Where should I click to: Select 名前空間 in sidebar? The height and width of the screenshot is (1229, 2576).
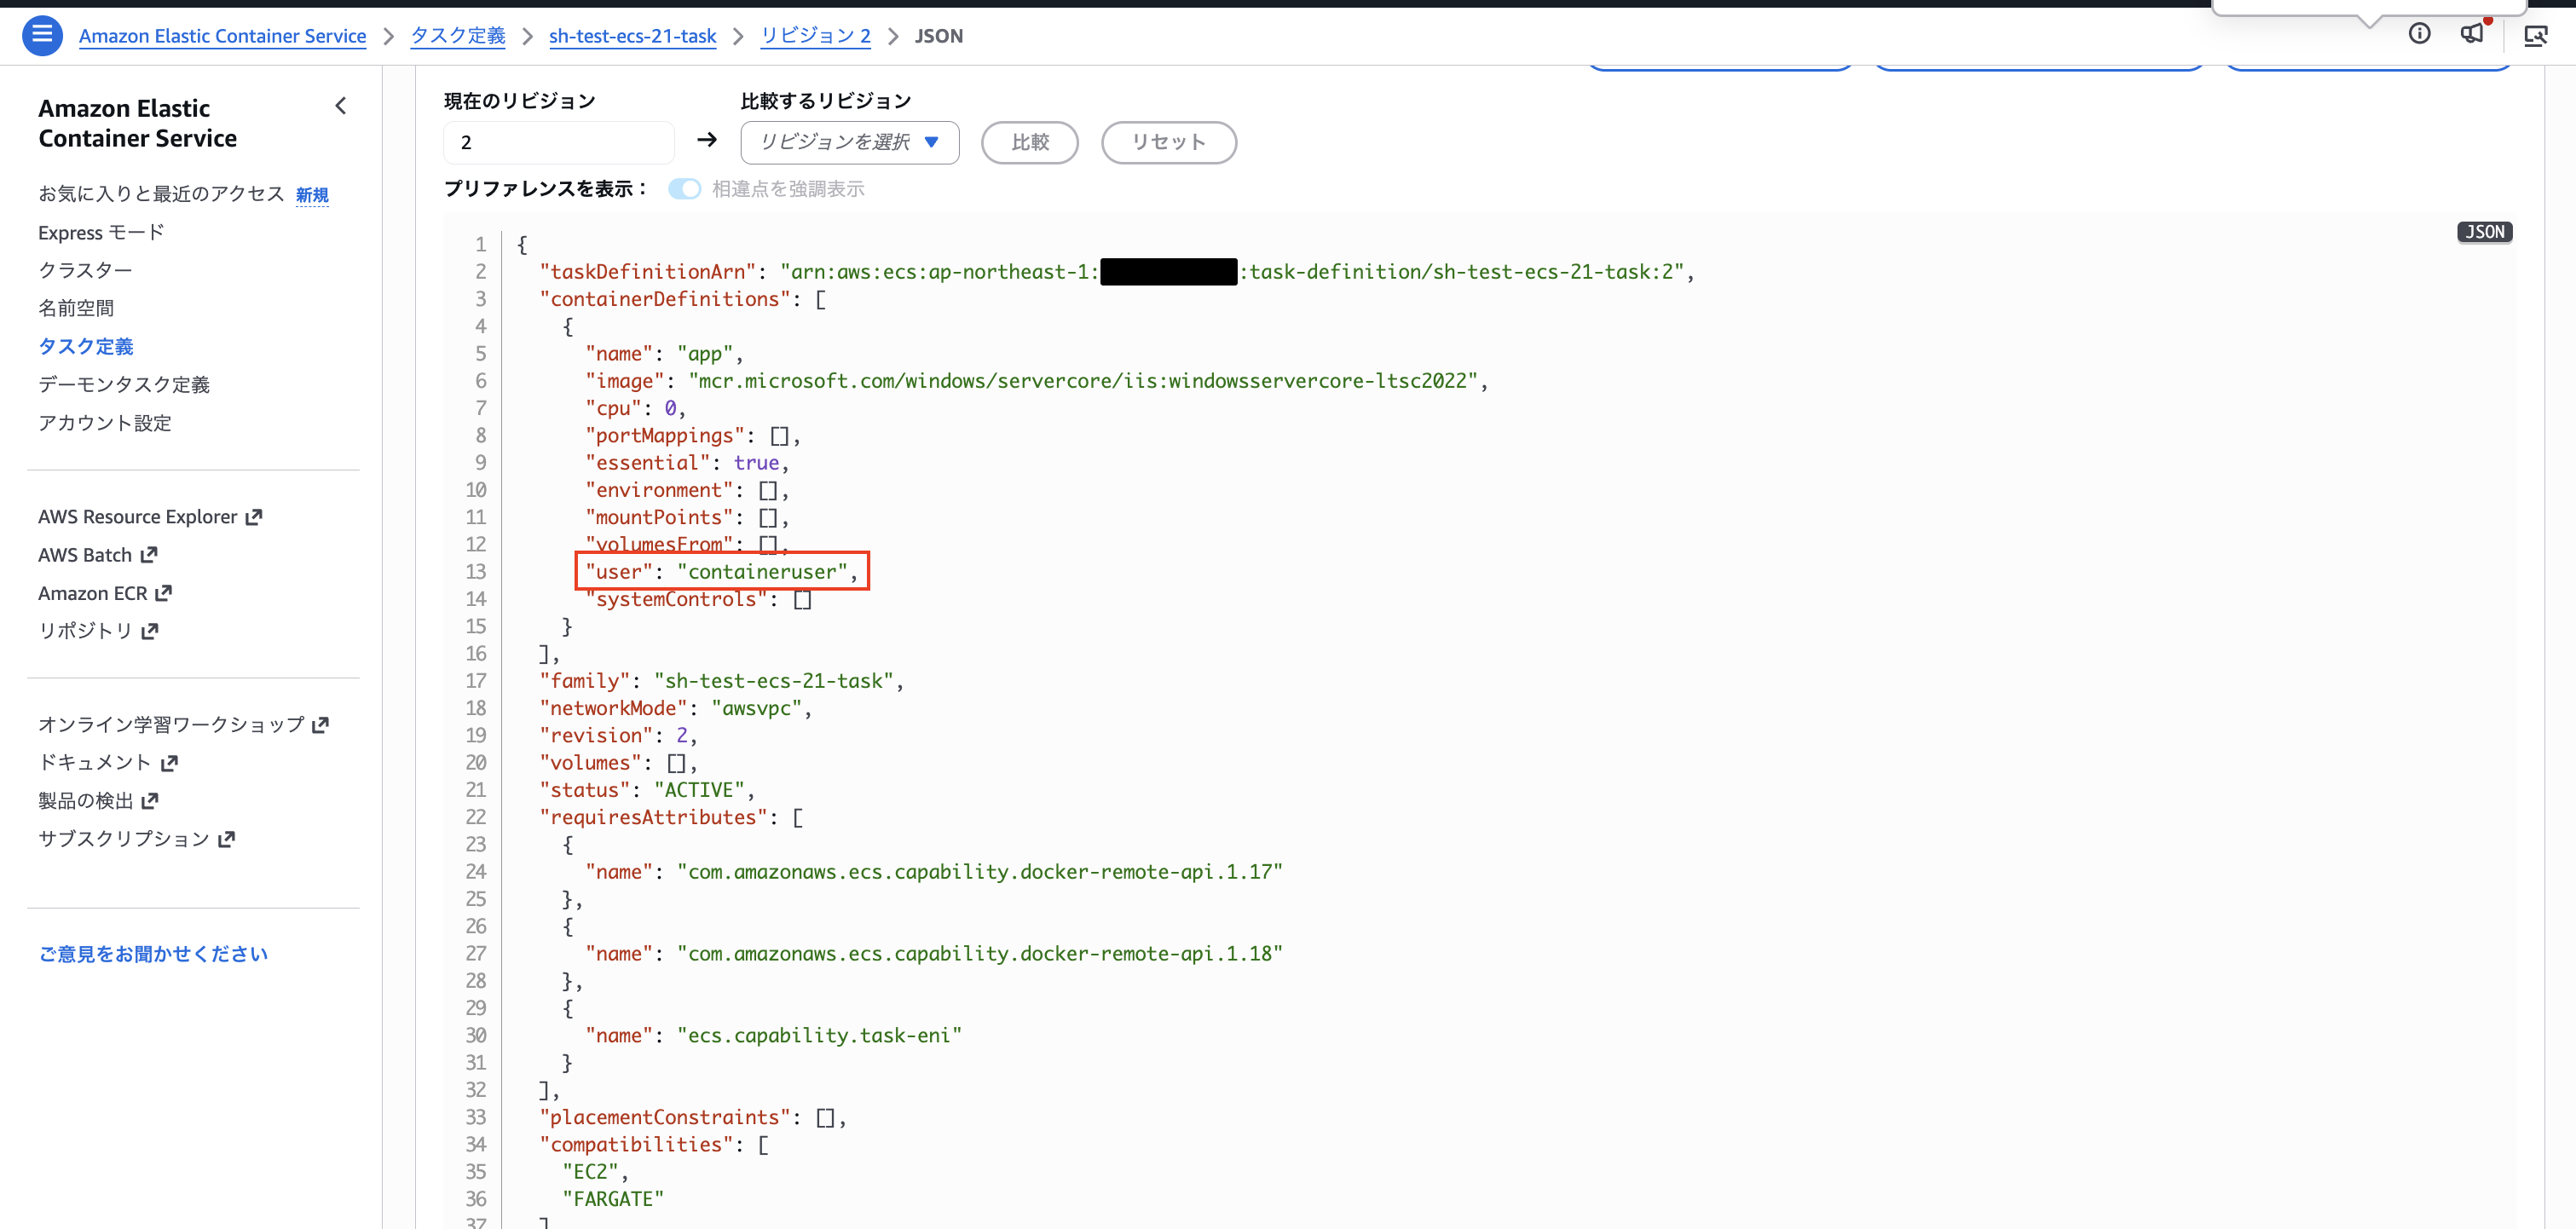[x=76, y=308]
